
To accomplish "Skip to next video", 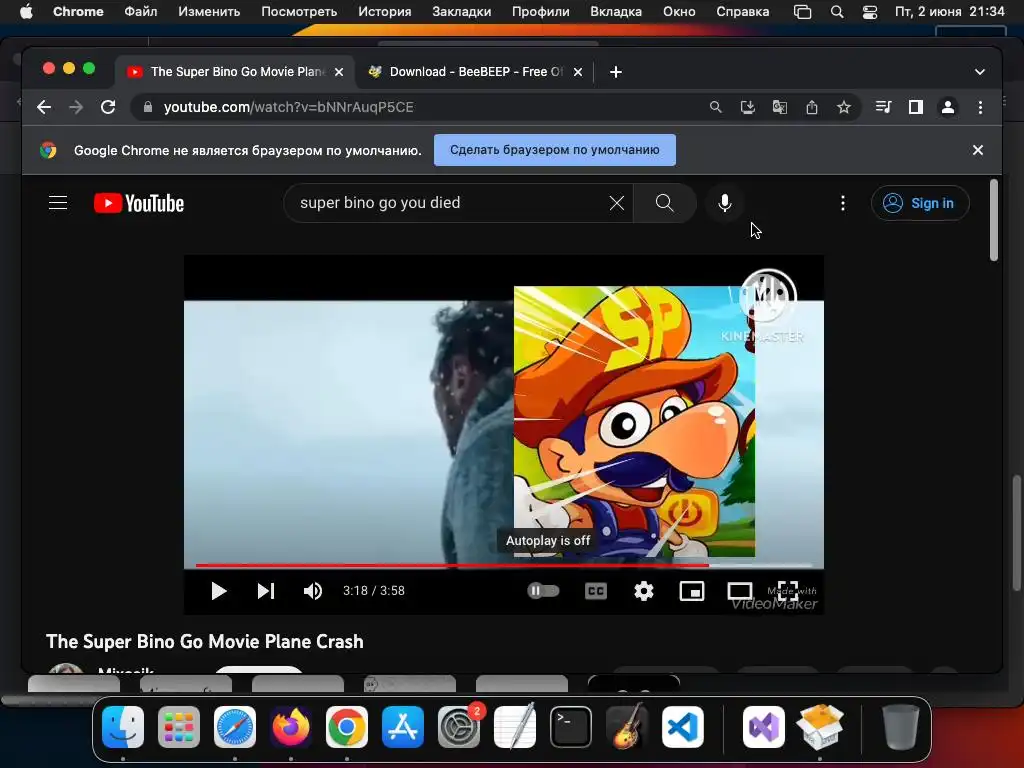I will pyautogui.click(x=266, y=591).
